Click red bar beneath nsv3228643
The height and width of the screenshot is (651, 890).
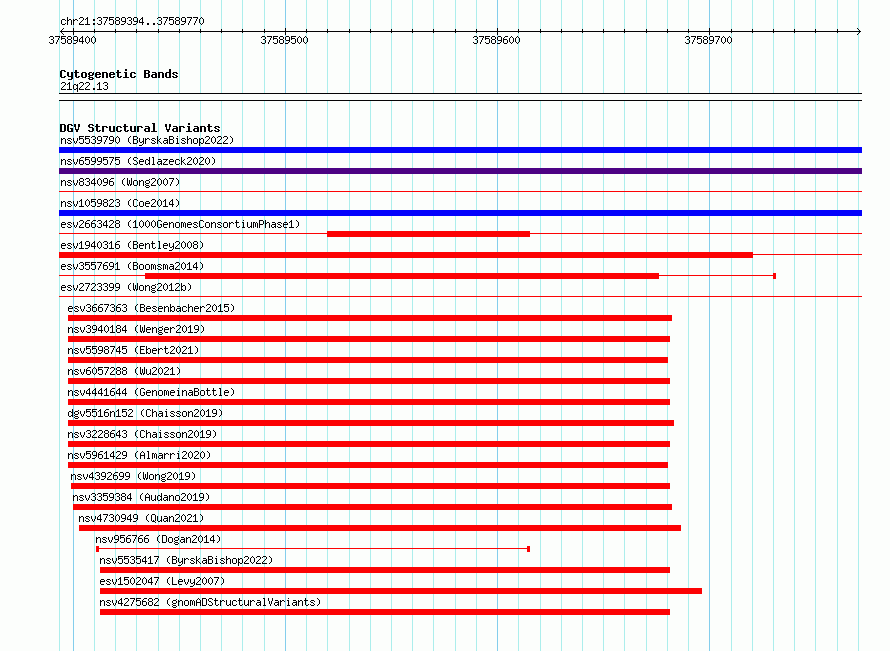click(369, 444)
